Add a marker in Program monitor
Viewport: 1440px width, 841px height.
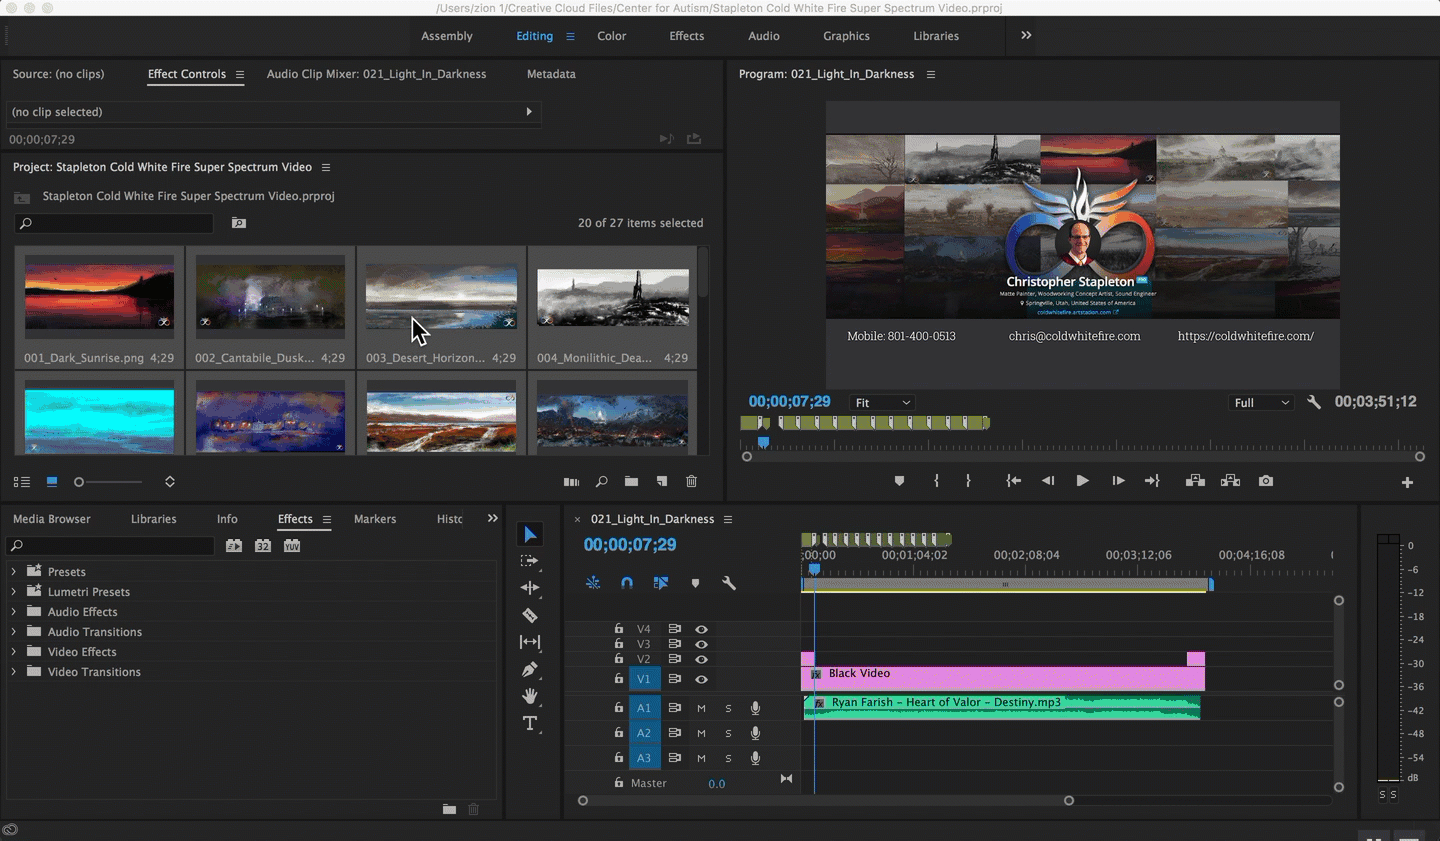tap(899, 481)
